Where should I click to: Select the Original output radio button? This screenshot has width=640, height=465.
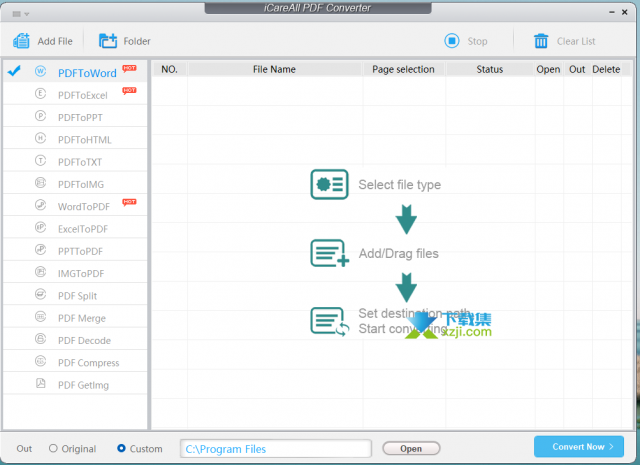pyautogui.click(x=53, y=448)
